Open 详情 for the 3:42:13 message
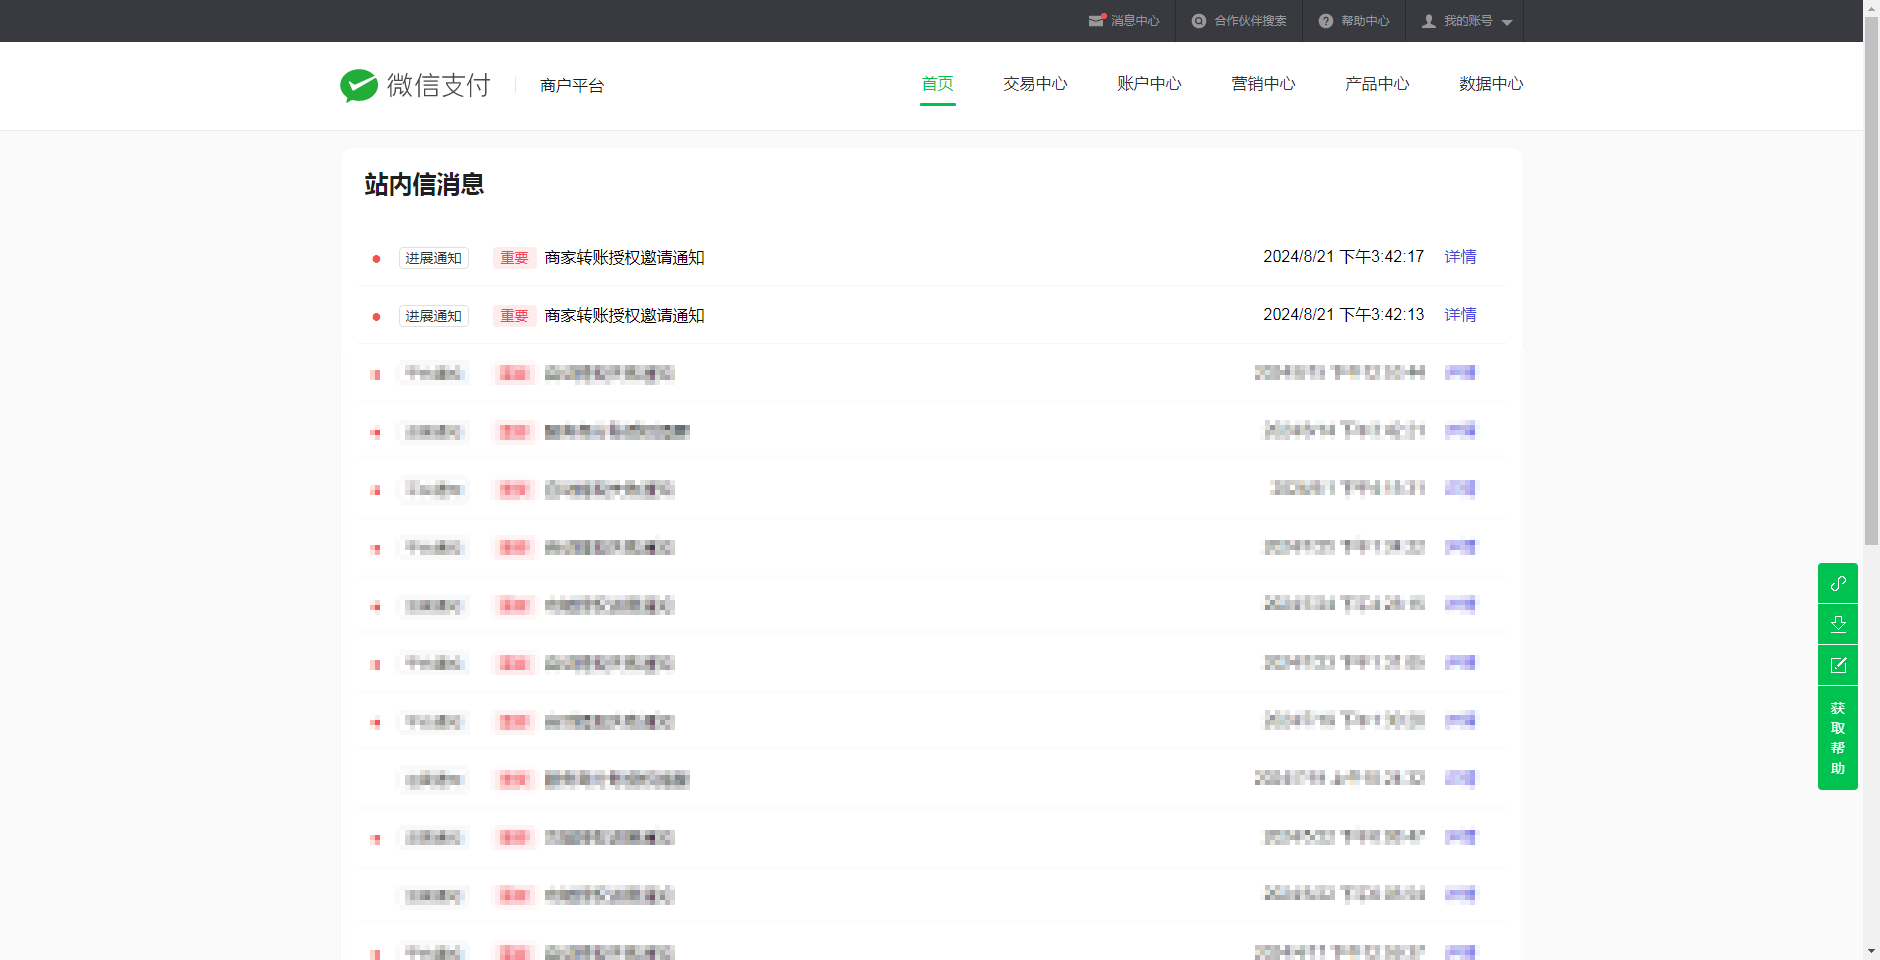 (x=1460, y=315)
